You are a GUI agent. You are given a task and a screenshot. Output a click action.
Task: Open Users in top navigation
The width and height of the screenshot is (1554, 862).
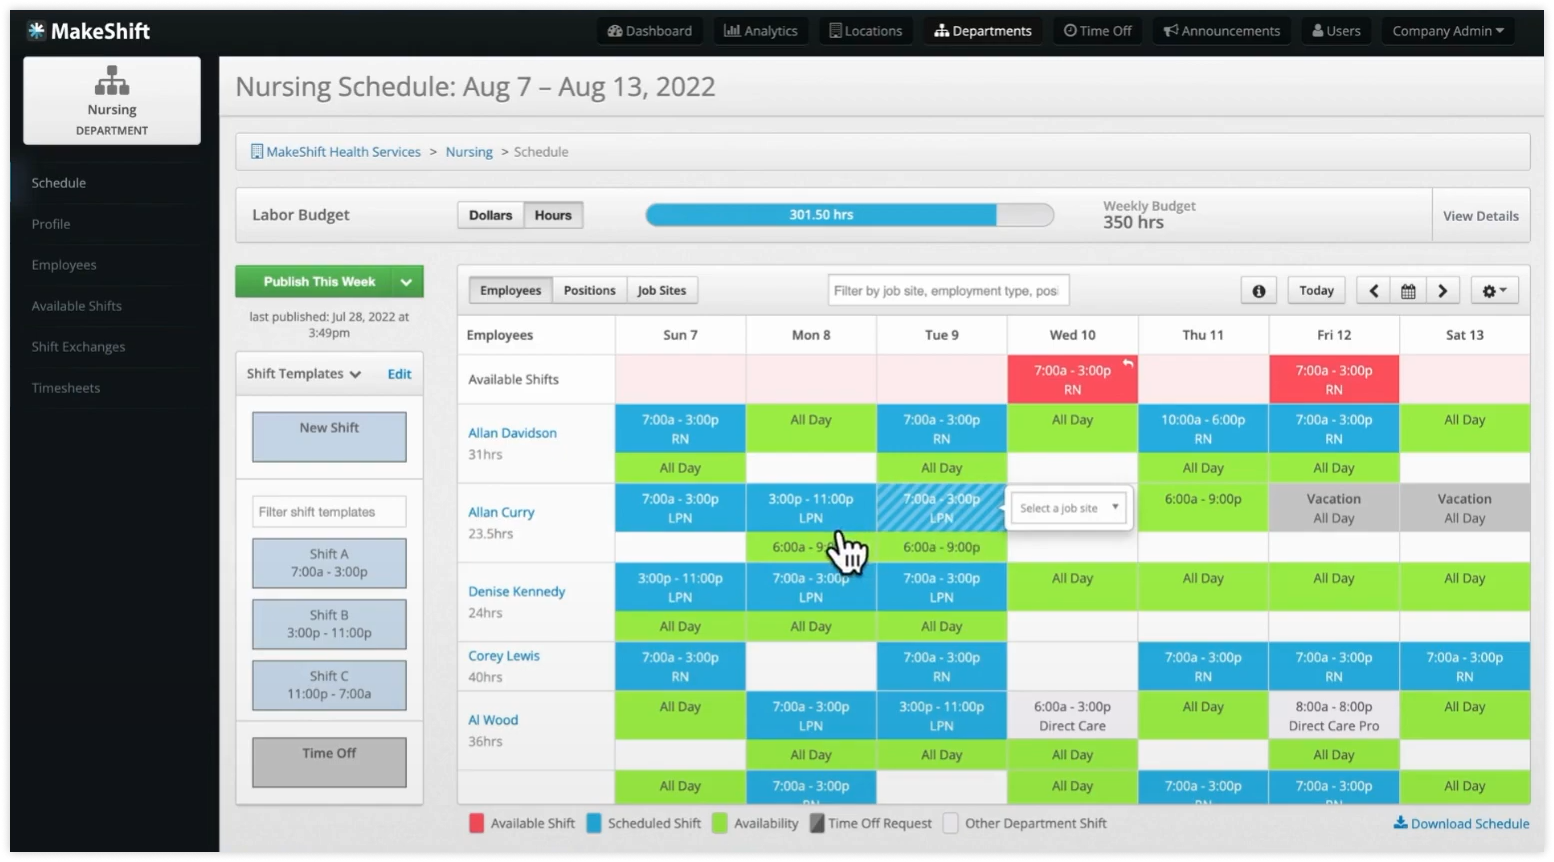[x=1337, y=31]
